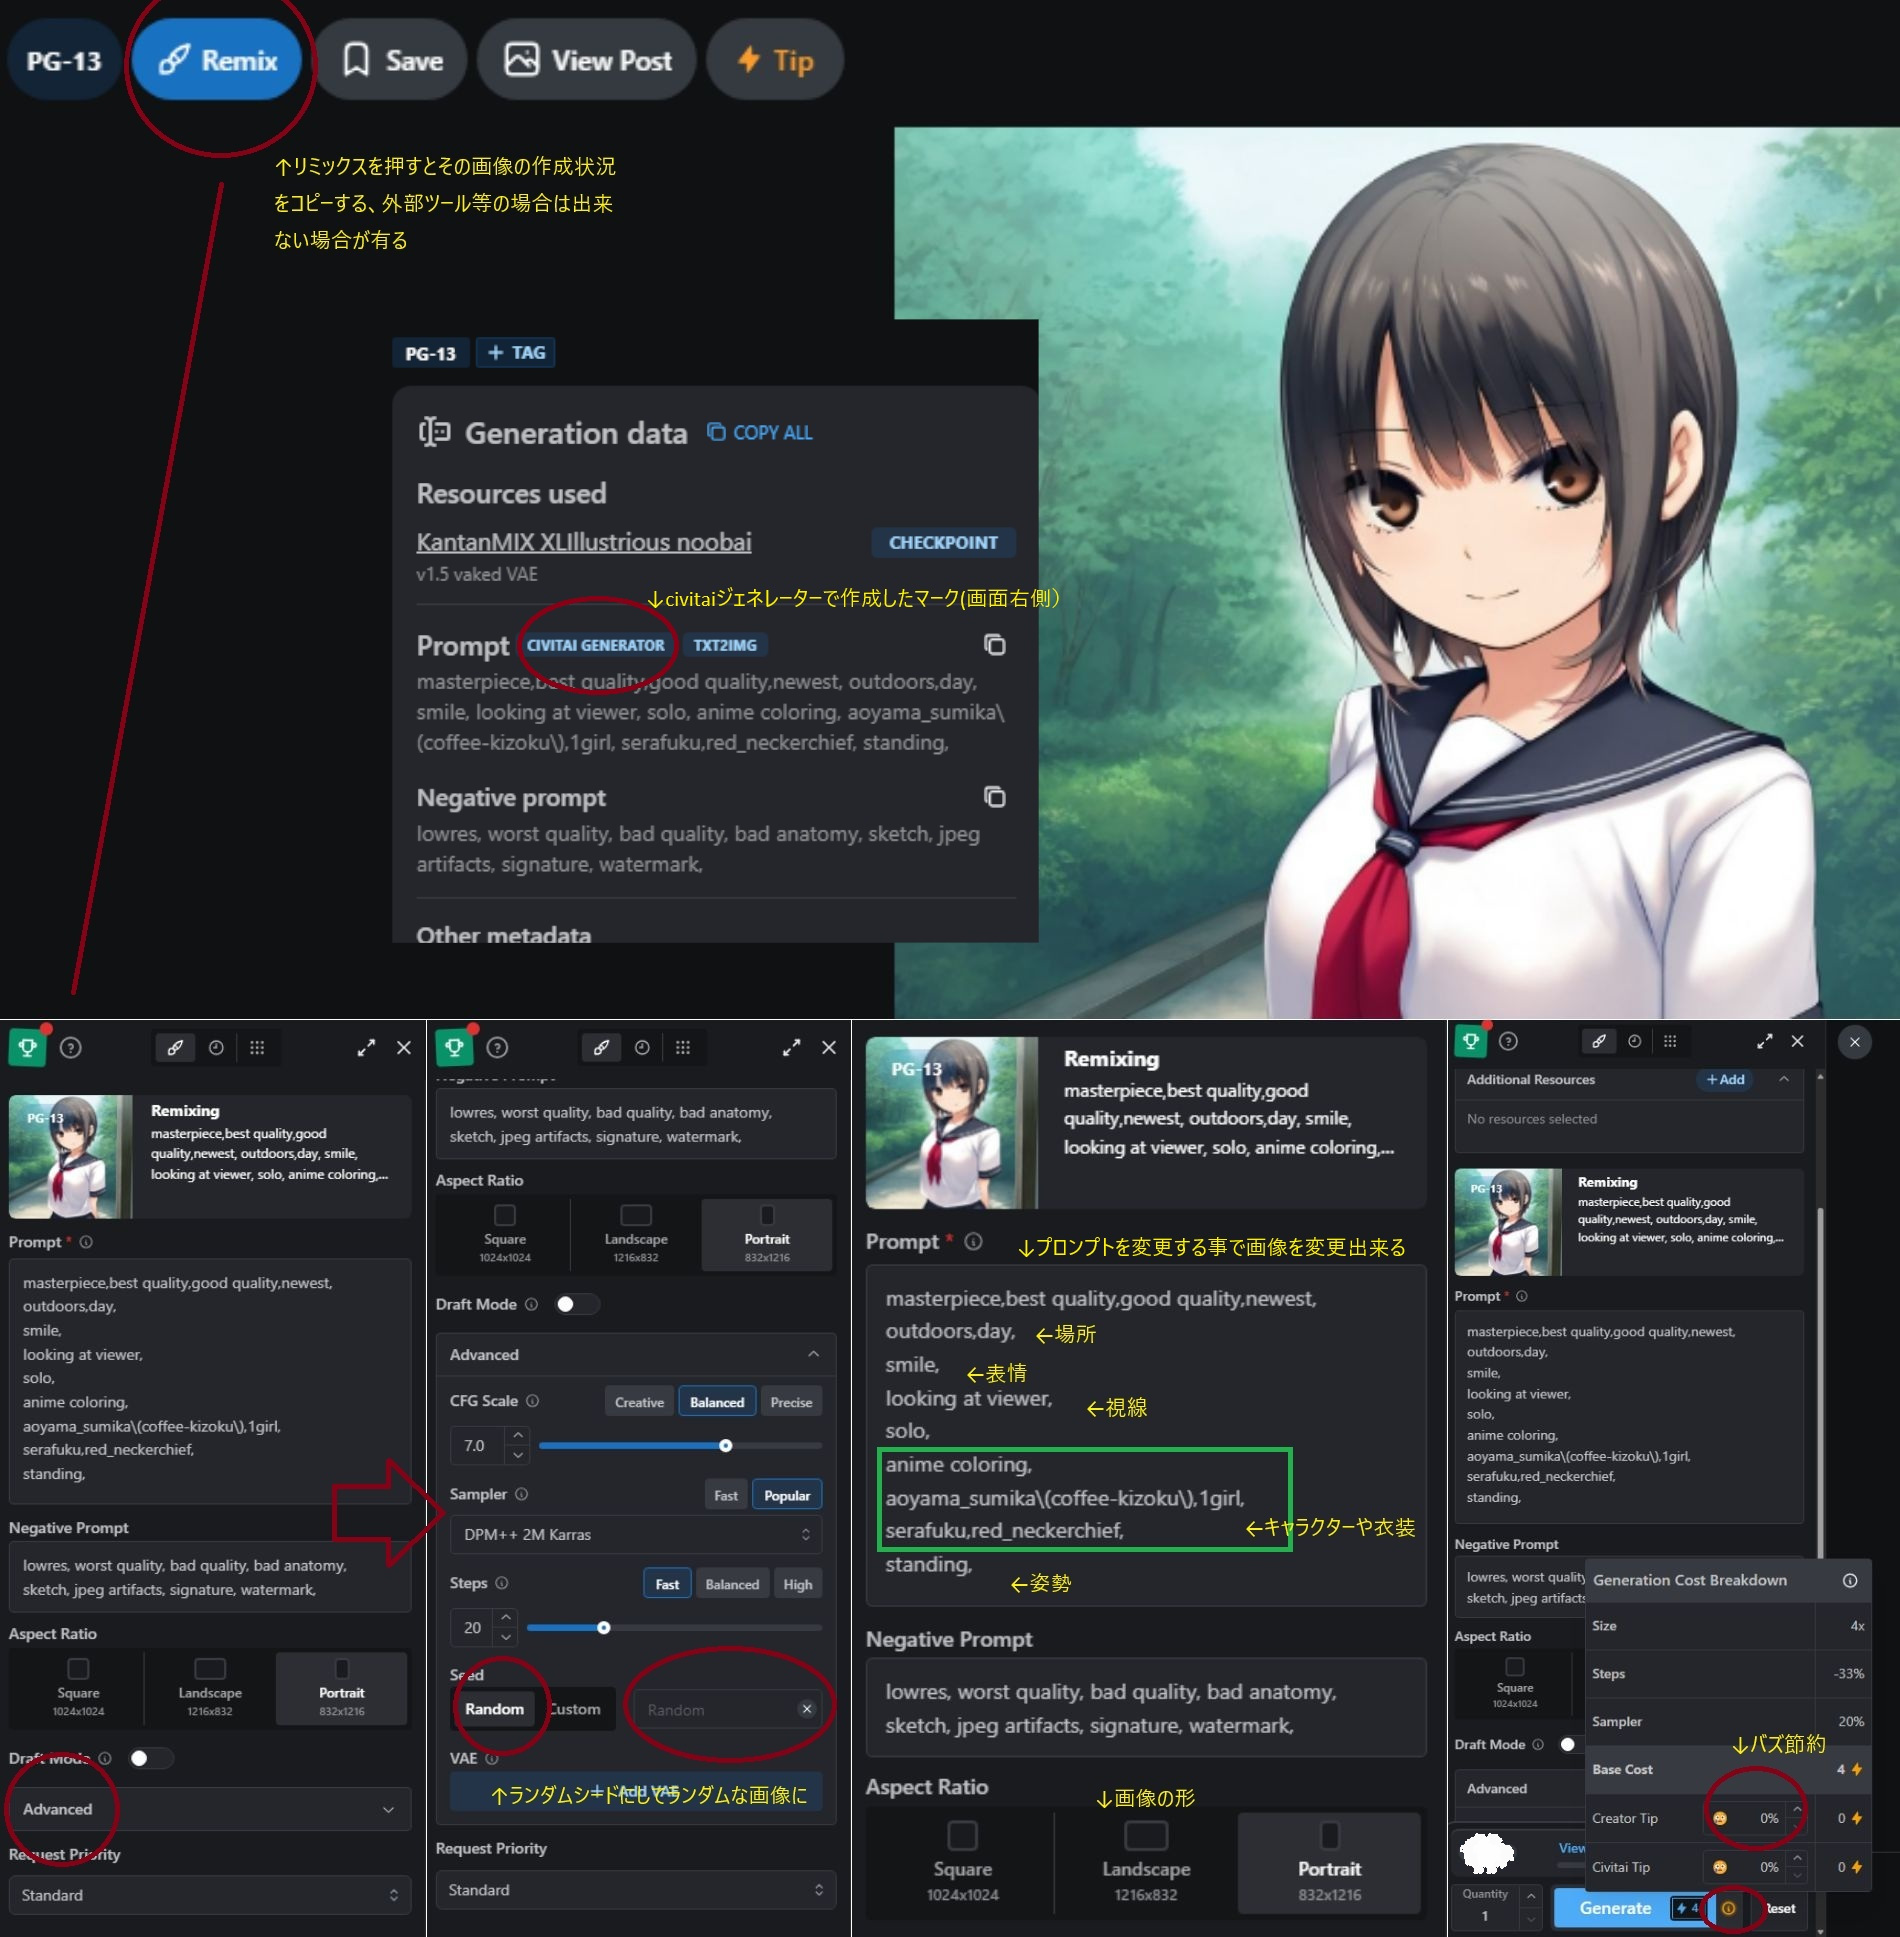Open View Post
Image resolution: width=1900 pixels, height=1937 pixels.
click(x=587, y=60)
